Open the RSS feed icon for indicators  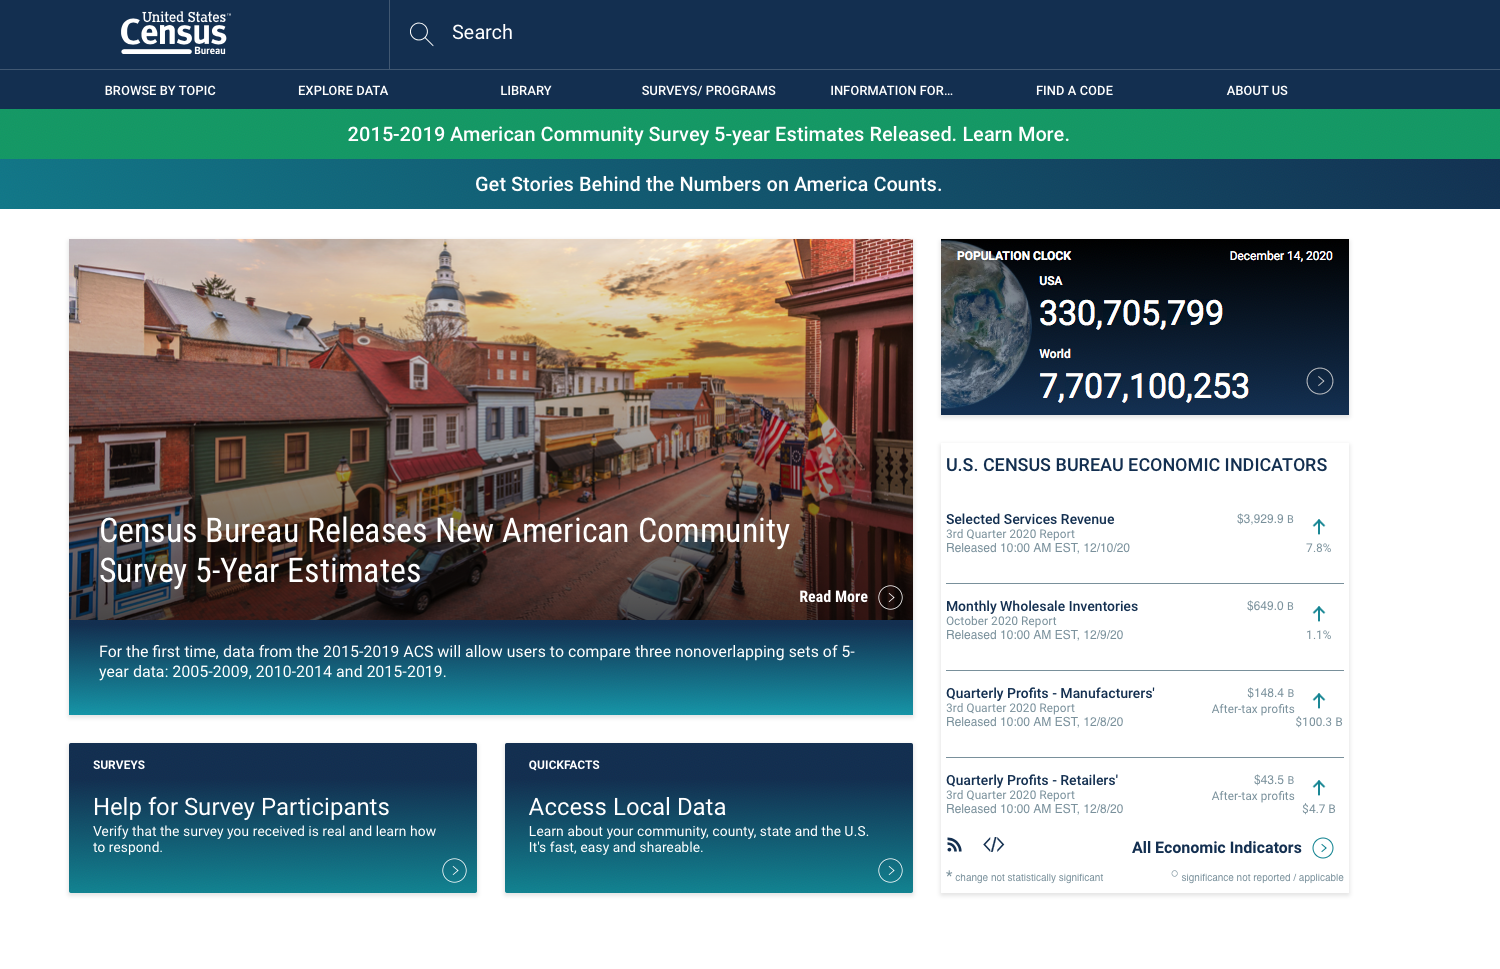coord(954,845)
